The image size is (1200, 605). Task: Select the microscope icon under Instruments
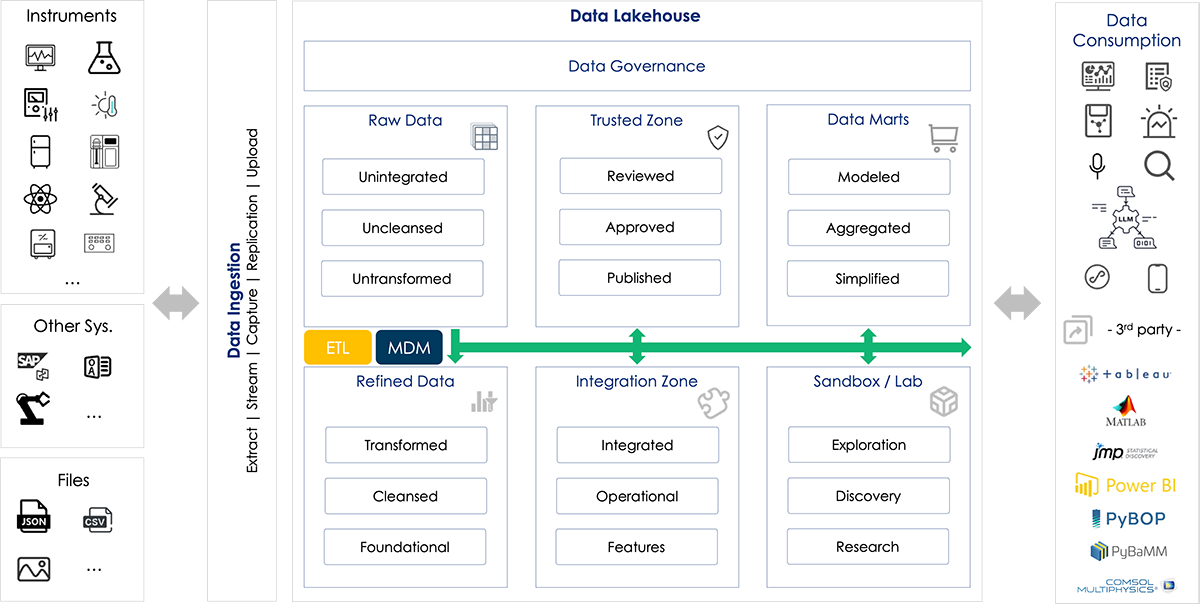[x=104, y=198]
